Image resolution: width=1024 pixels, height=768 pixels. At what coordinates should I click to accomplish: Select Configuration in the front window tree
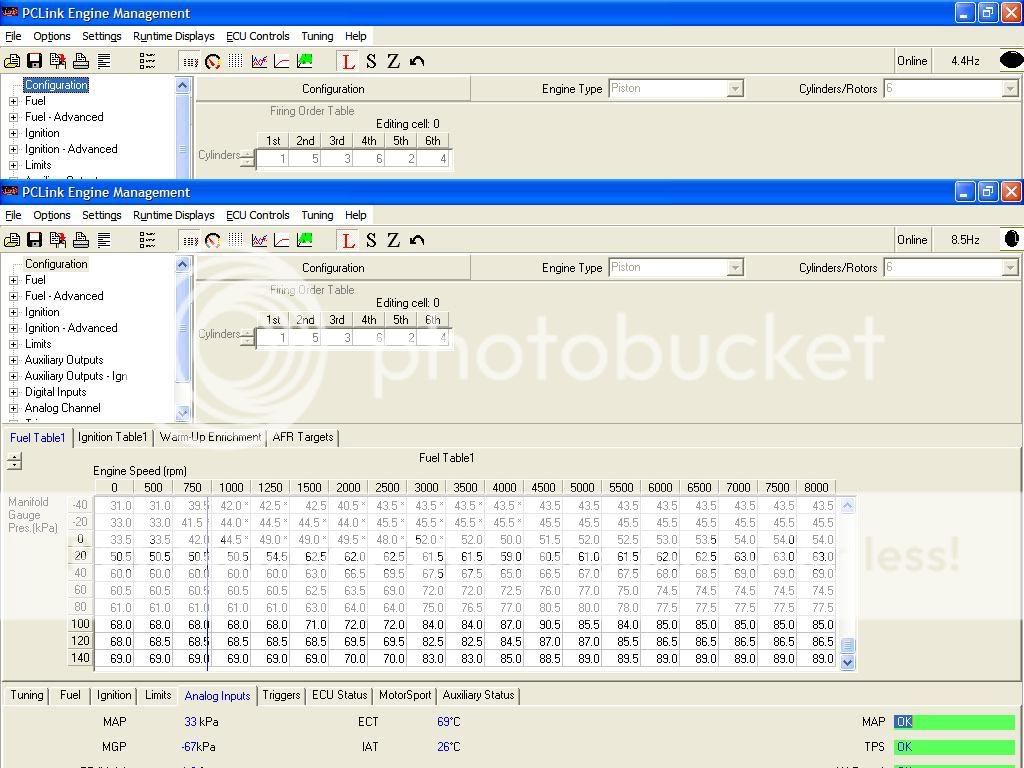point(56,264)
